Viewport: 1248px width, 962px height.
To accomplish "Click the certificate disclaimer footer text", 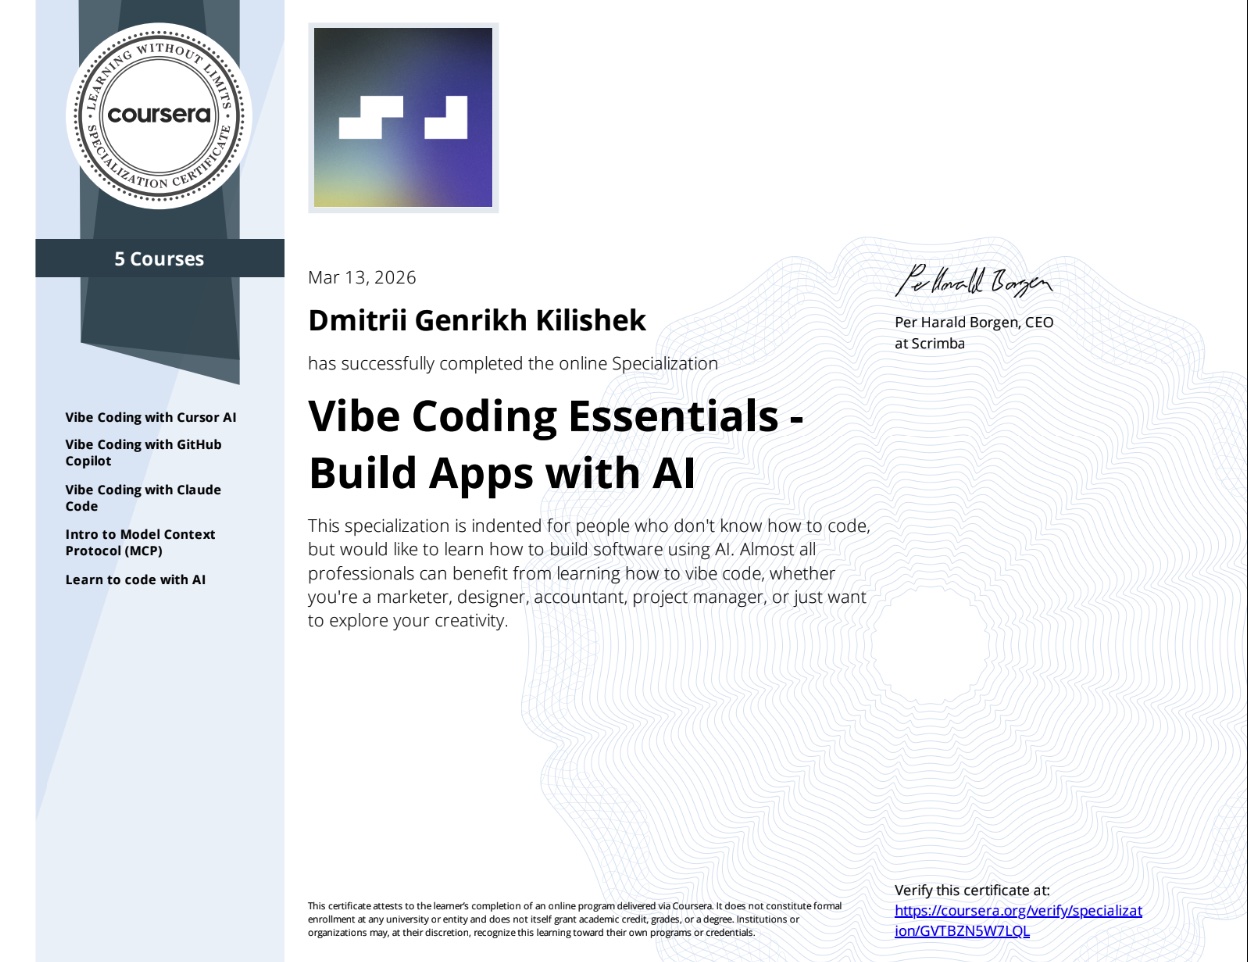I will pyautogui.click(x=574, y=919).
